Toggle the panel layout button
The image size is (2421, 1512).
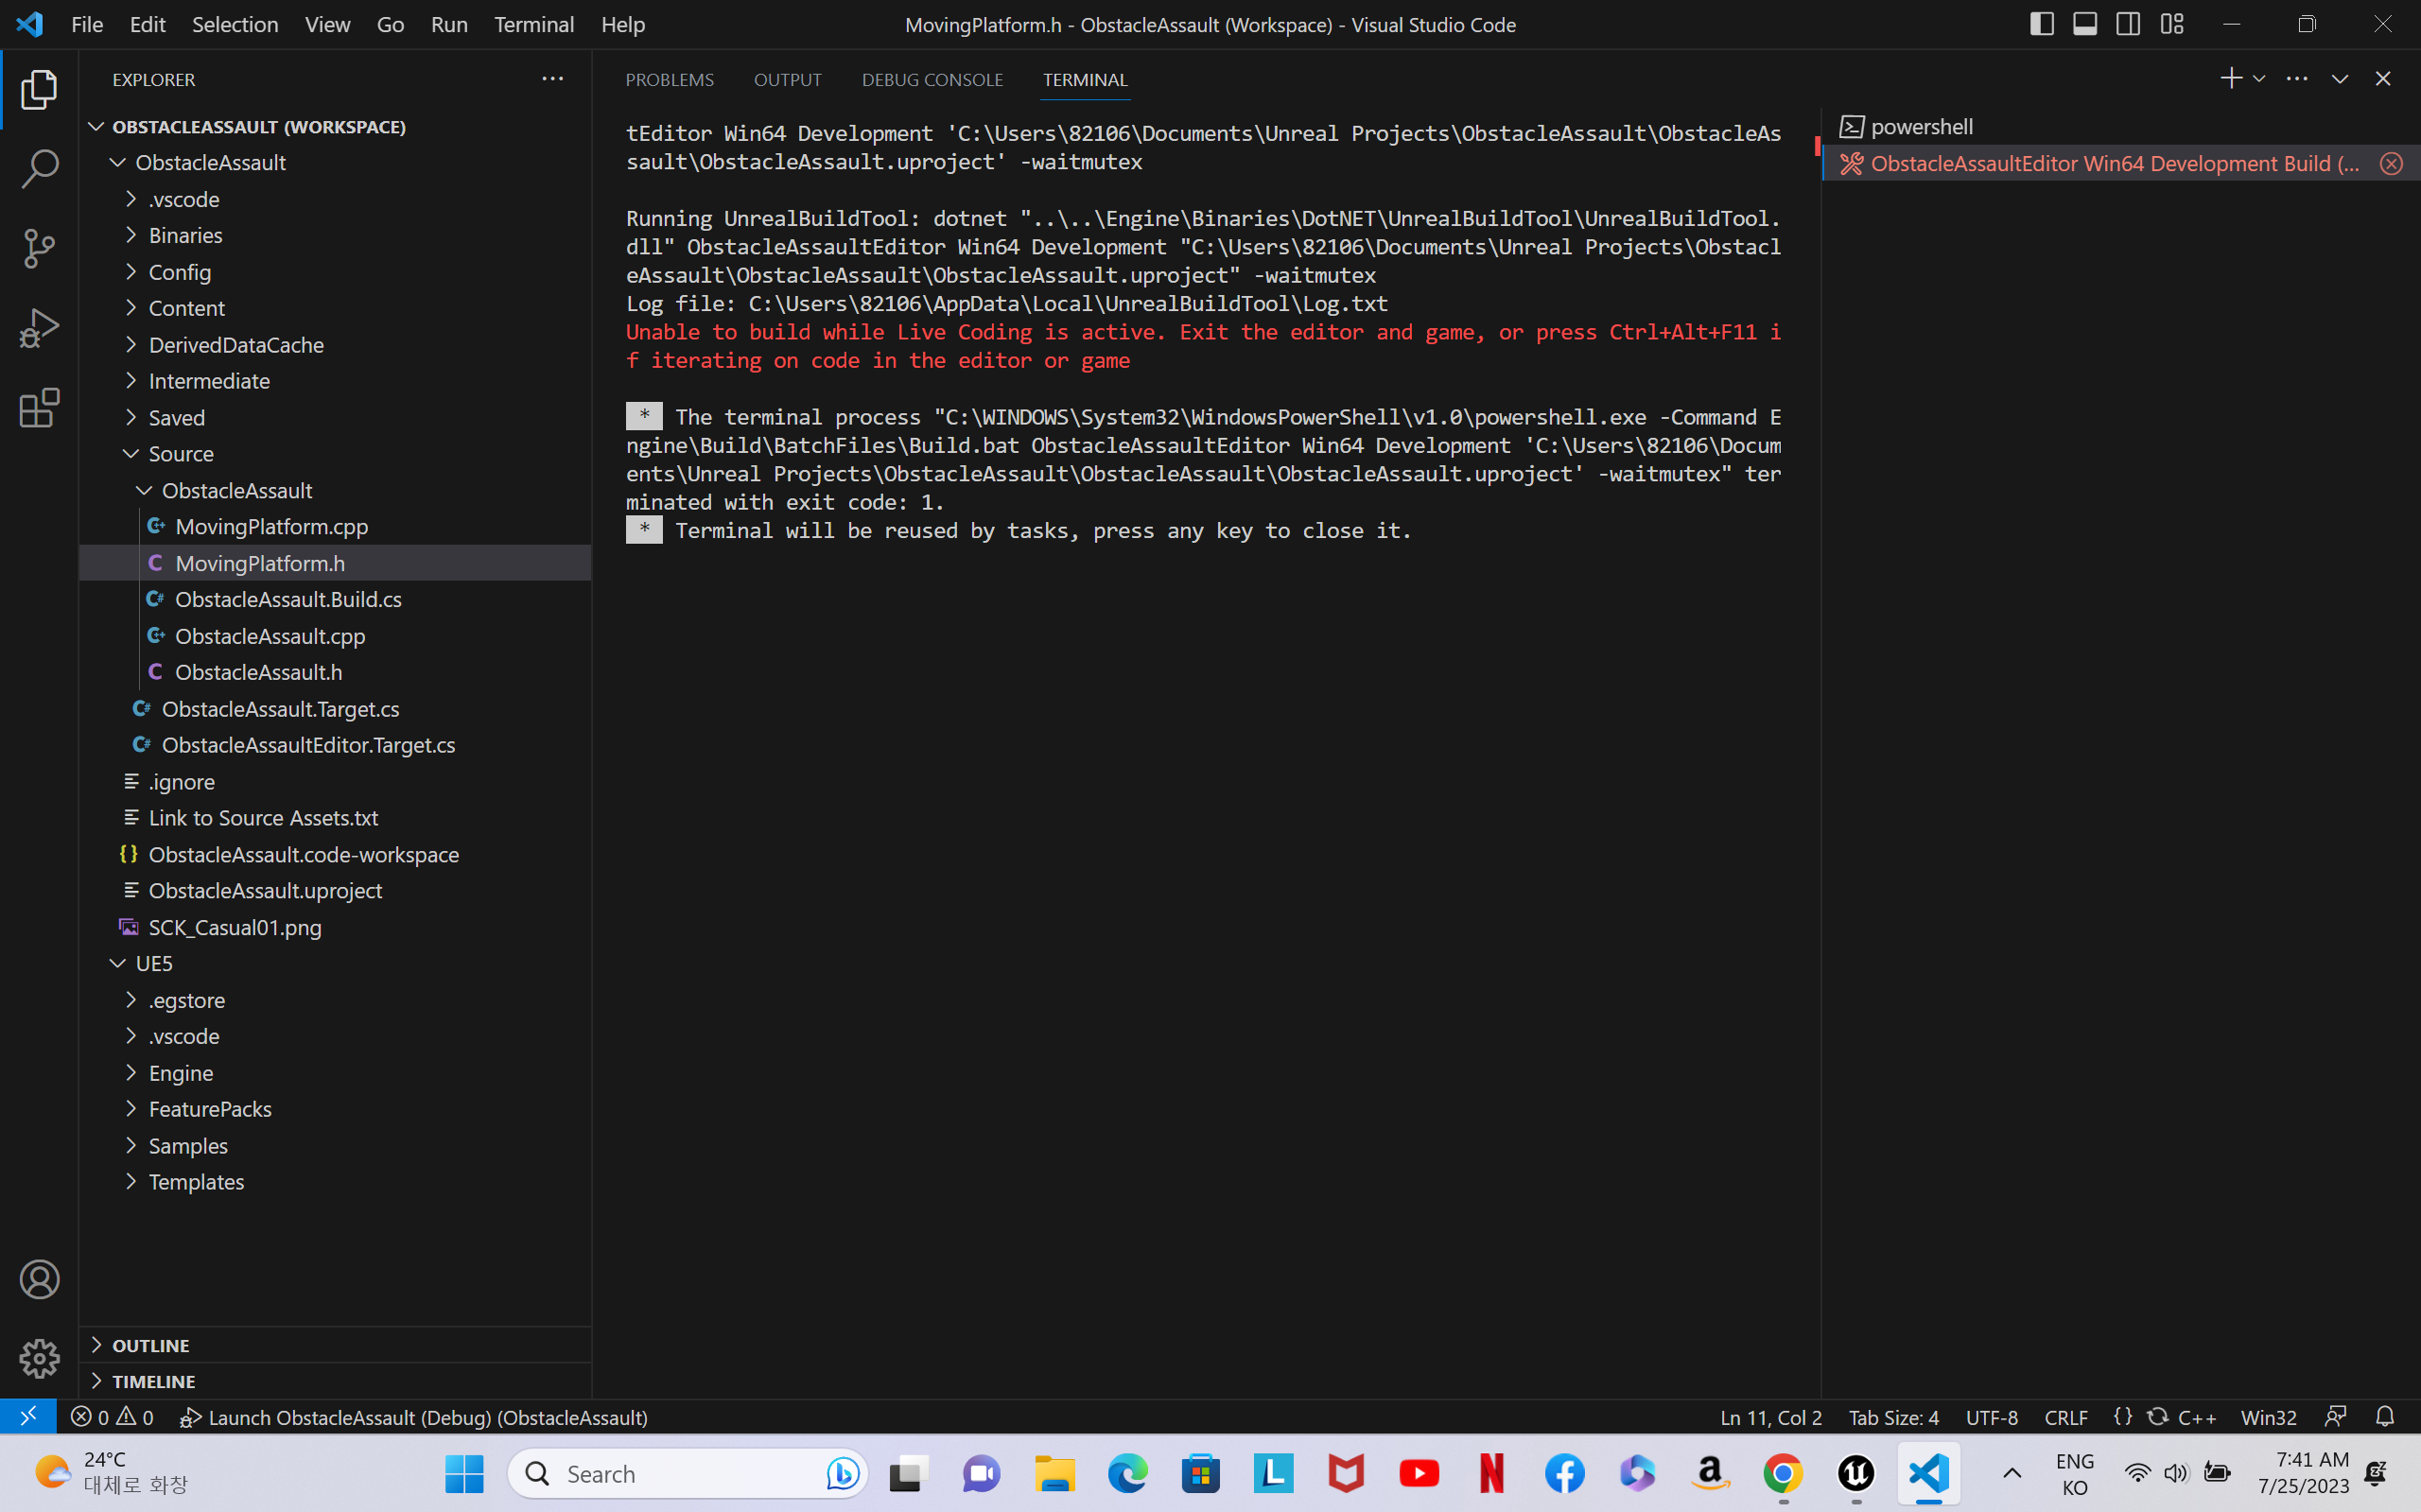(x=2084, y=24)
